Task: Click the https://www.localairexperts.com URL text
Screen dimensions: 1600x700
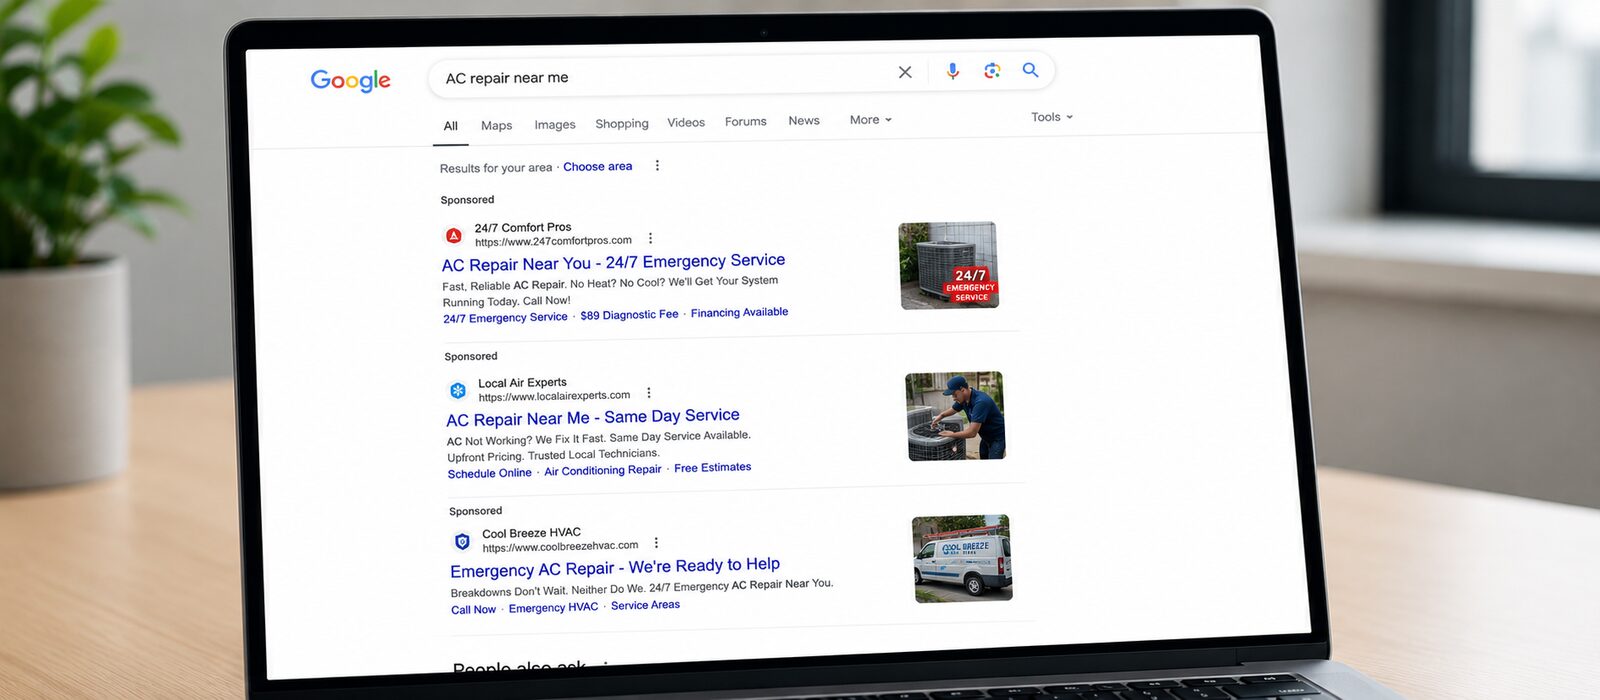Action: pyautogui.click(x=554, y=396)
